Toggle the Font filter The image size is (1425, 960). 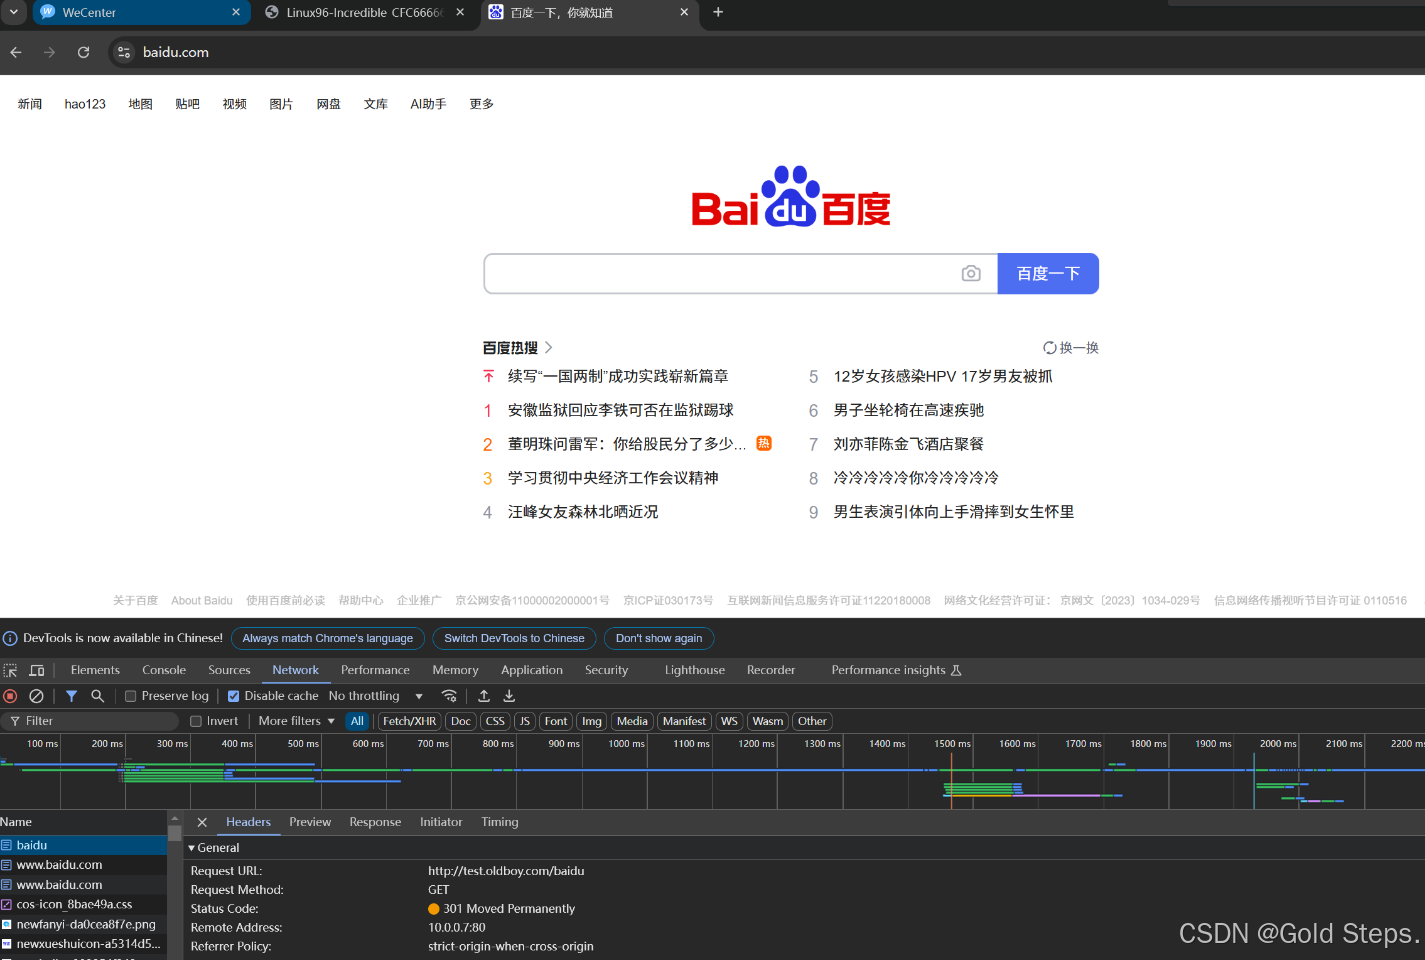[x=556, y=721]
